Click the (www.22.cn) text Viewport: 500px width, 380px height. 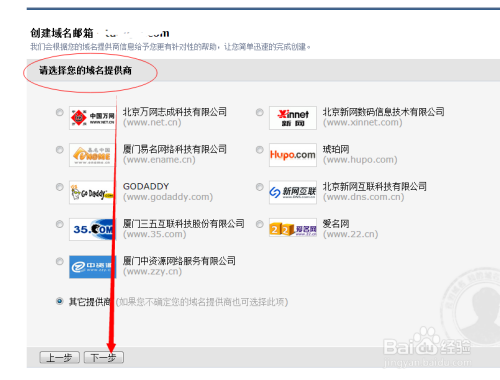tap(350, 234)
